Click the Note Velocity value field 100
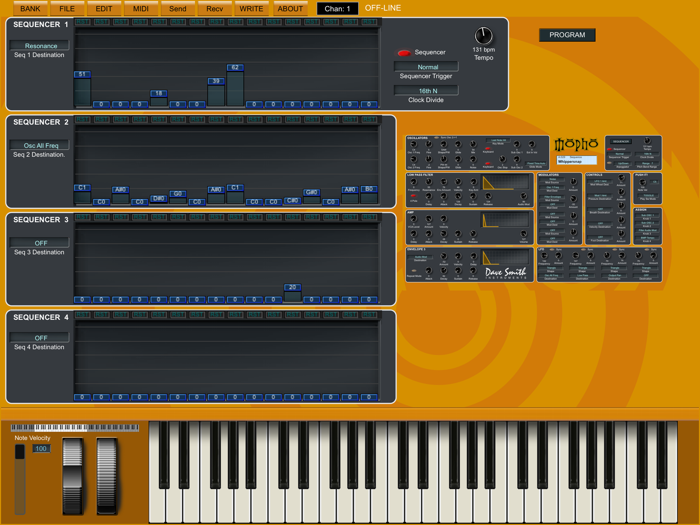Image resolution: width=700 pixels, height=525 pixels. pos(41,449)
